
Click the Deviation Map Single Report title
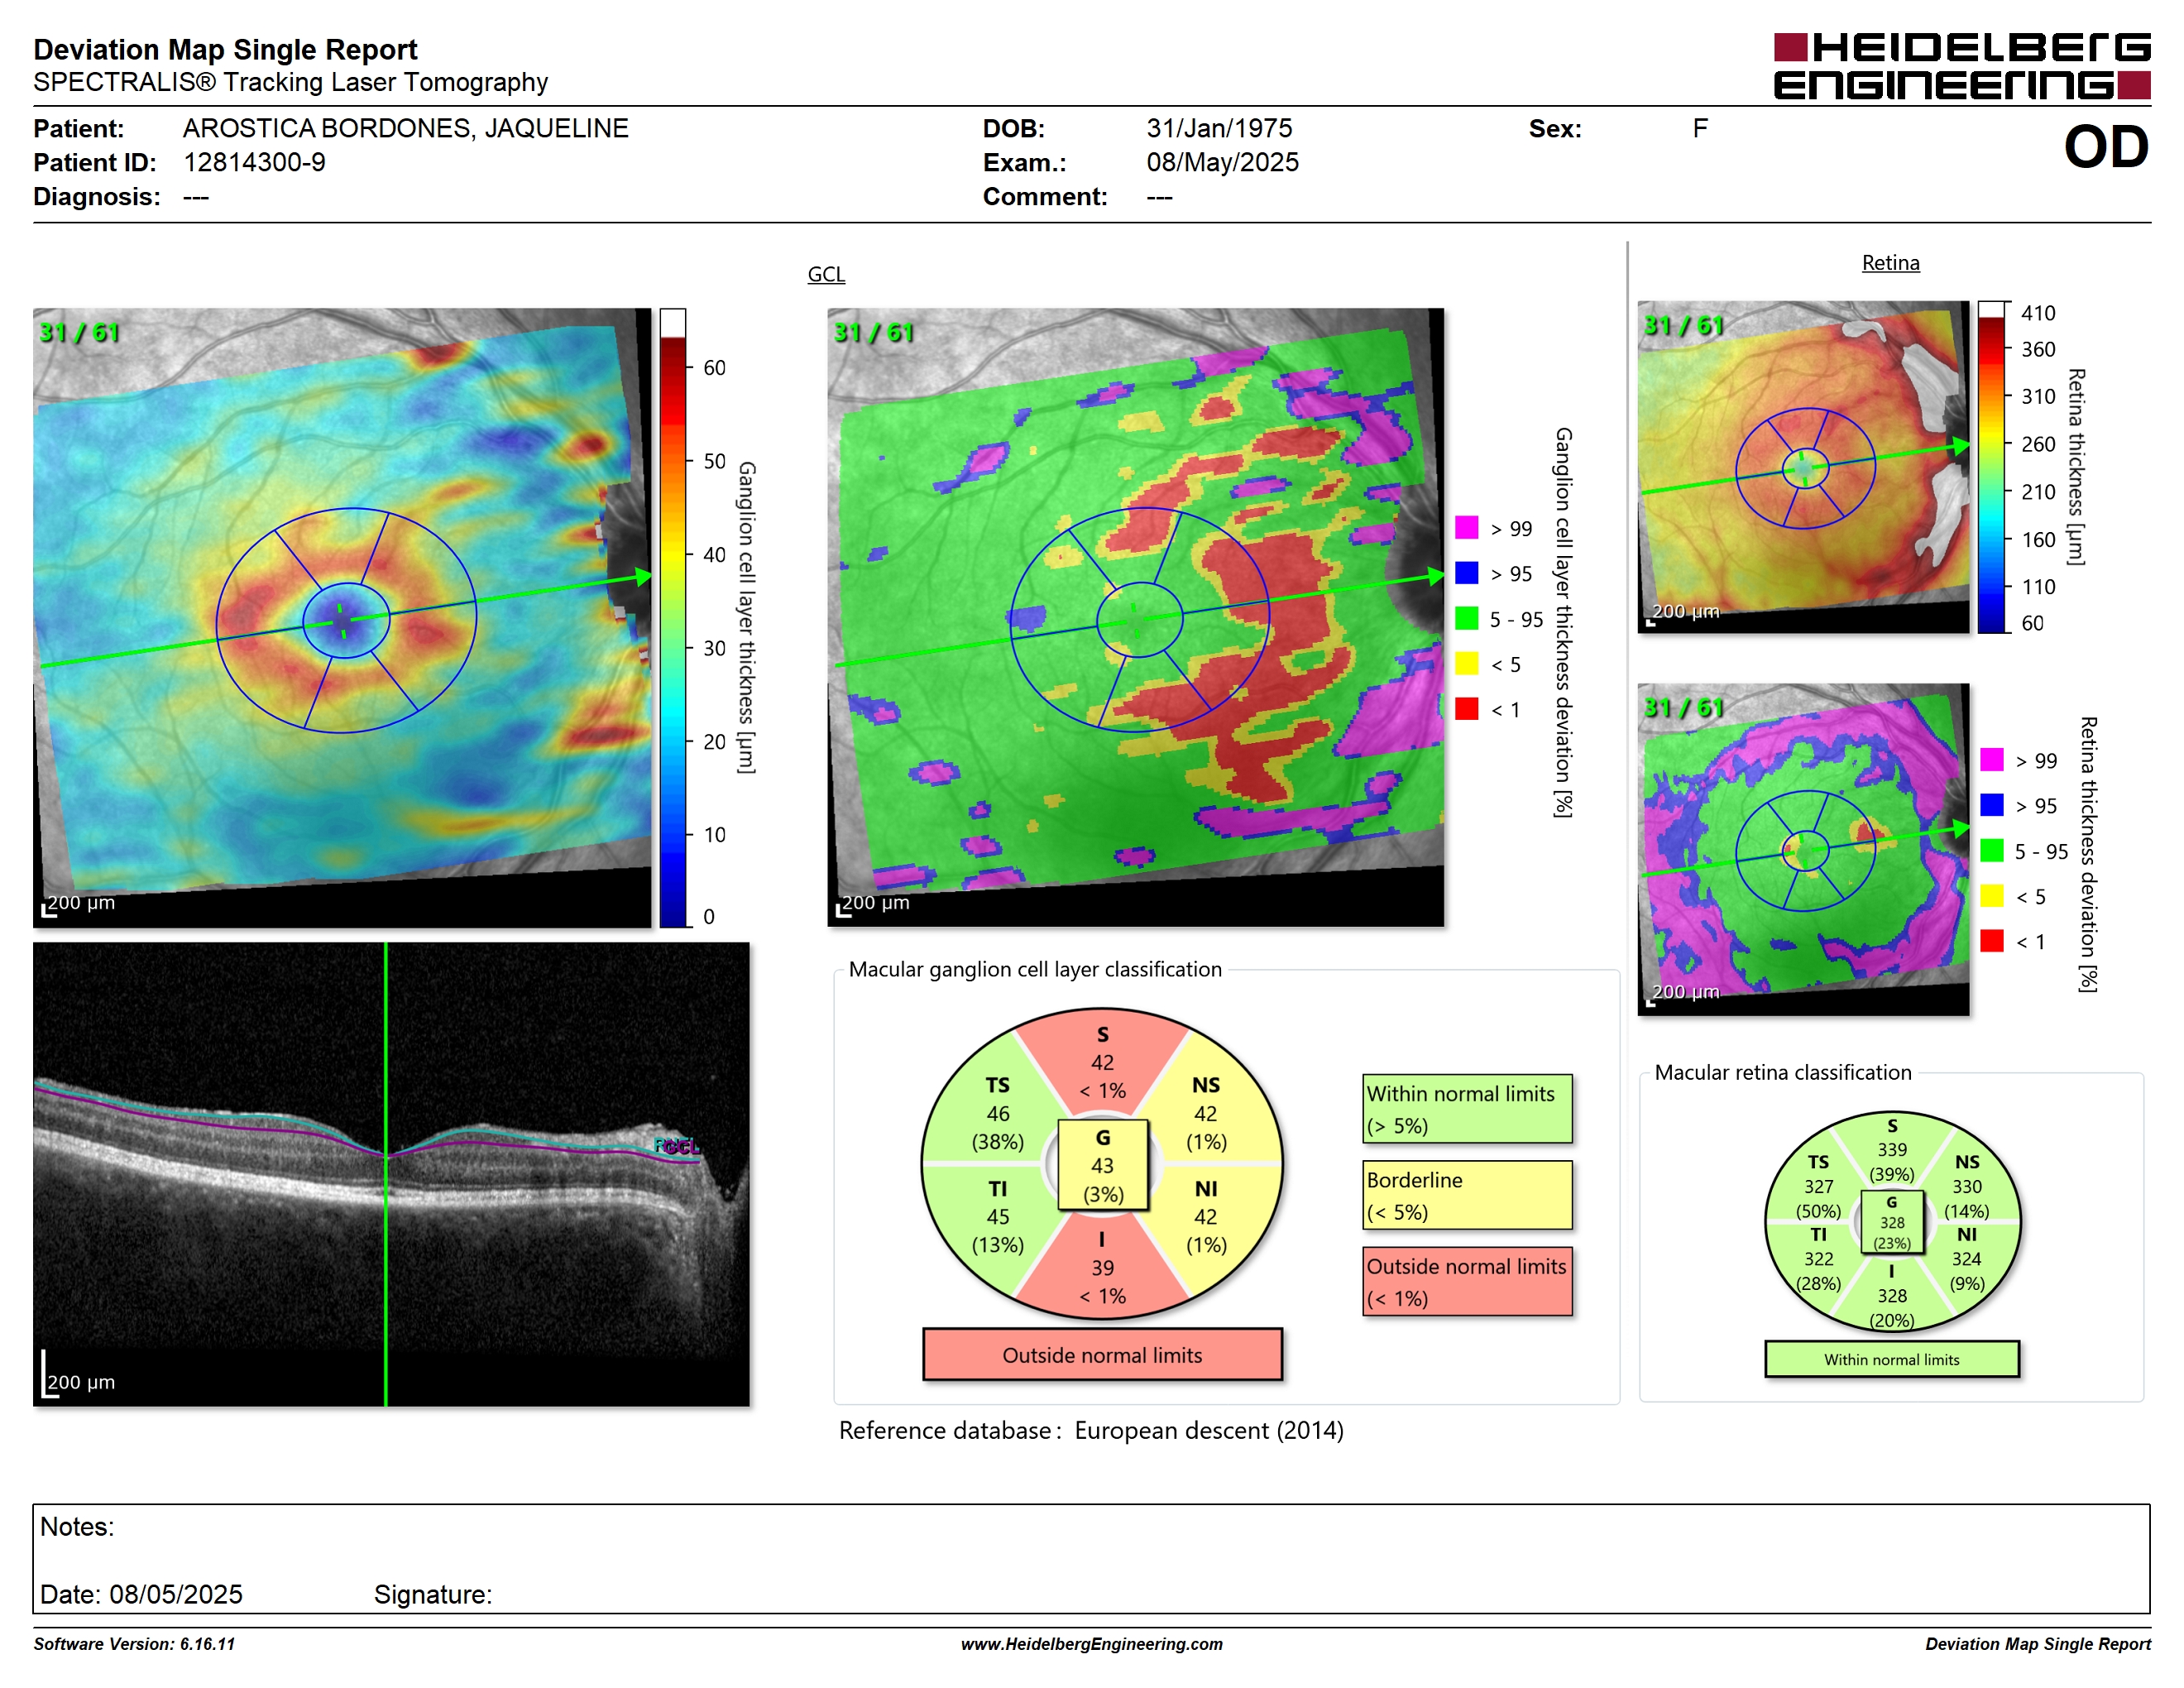tap(225, 49)
